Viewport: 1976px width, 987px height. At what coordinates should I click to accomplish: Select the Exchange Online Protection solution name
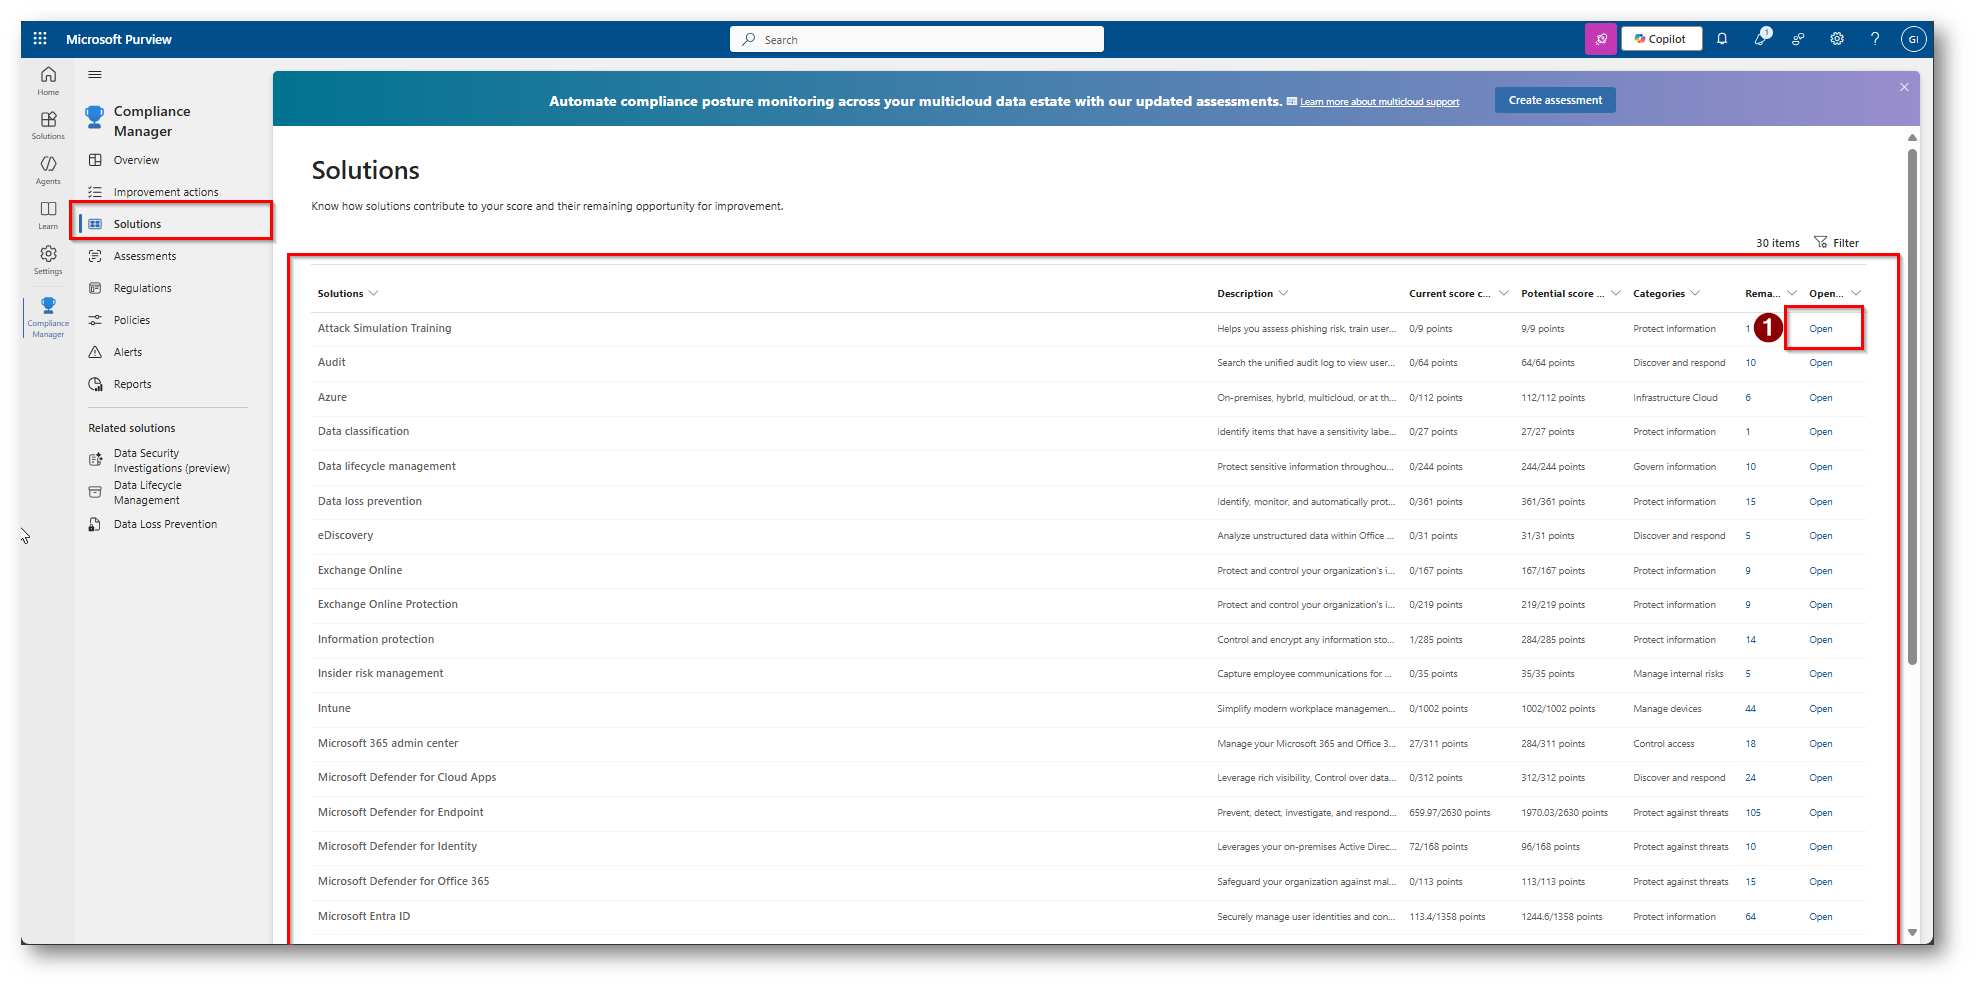[x=388, y=605]
